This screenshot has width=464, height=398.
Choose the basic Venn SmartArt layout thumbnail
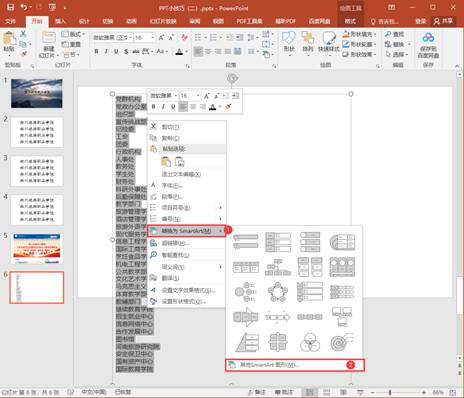point(310,342)
